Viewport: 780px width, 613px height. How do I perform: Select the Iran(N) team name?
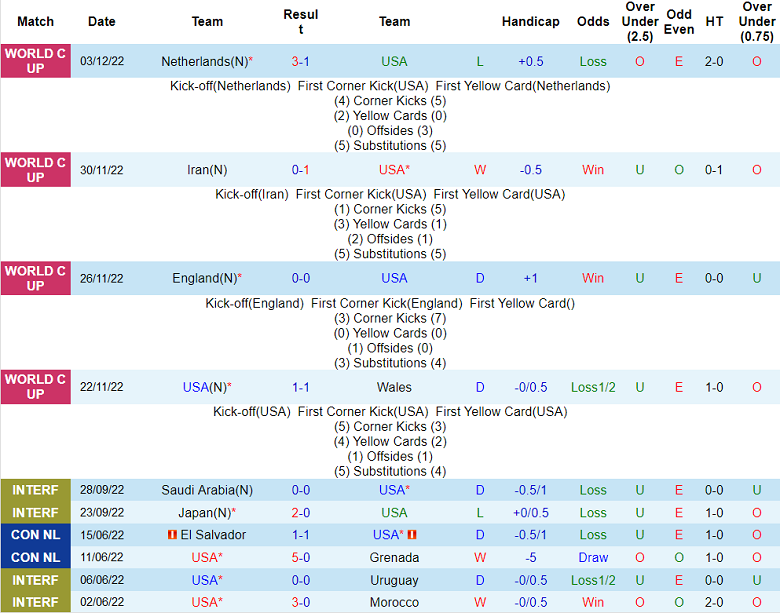[x=207, y=170]
